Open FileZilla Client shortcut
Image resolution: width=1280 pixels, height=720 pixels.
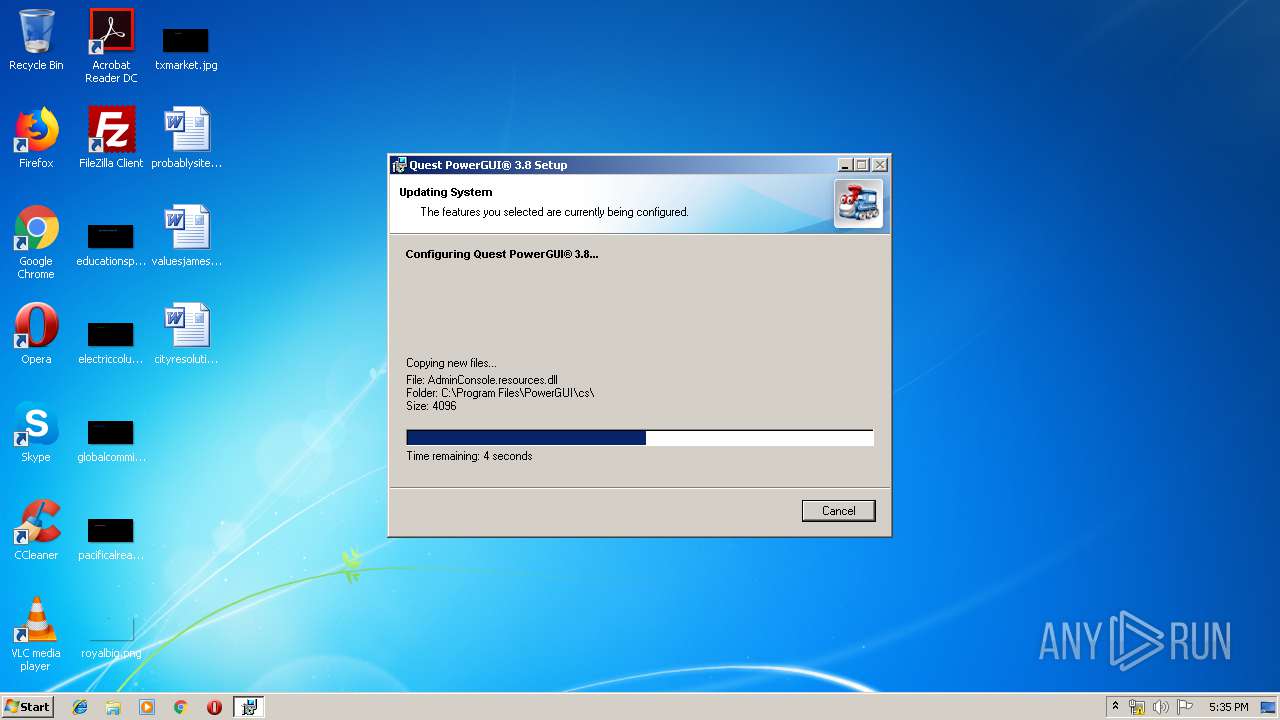[111, 138]
